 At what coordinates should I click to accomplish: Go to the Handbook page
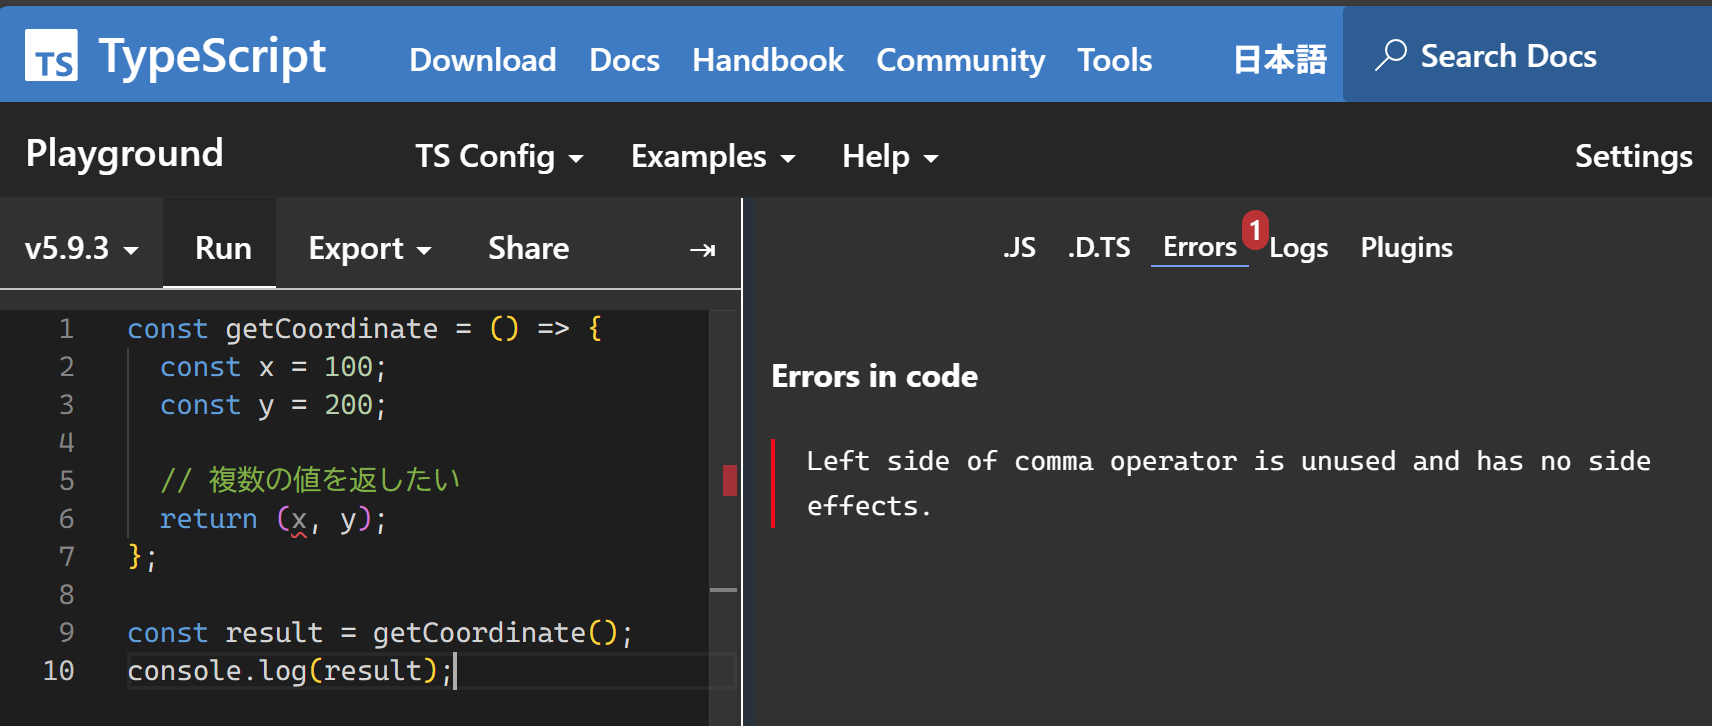[768, 60]
